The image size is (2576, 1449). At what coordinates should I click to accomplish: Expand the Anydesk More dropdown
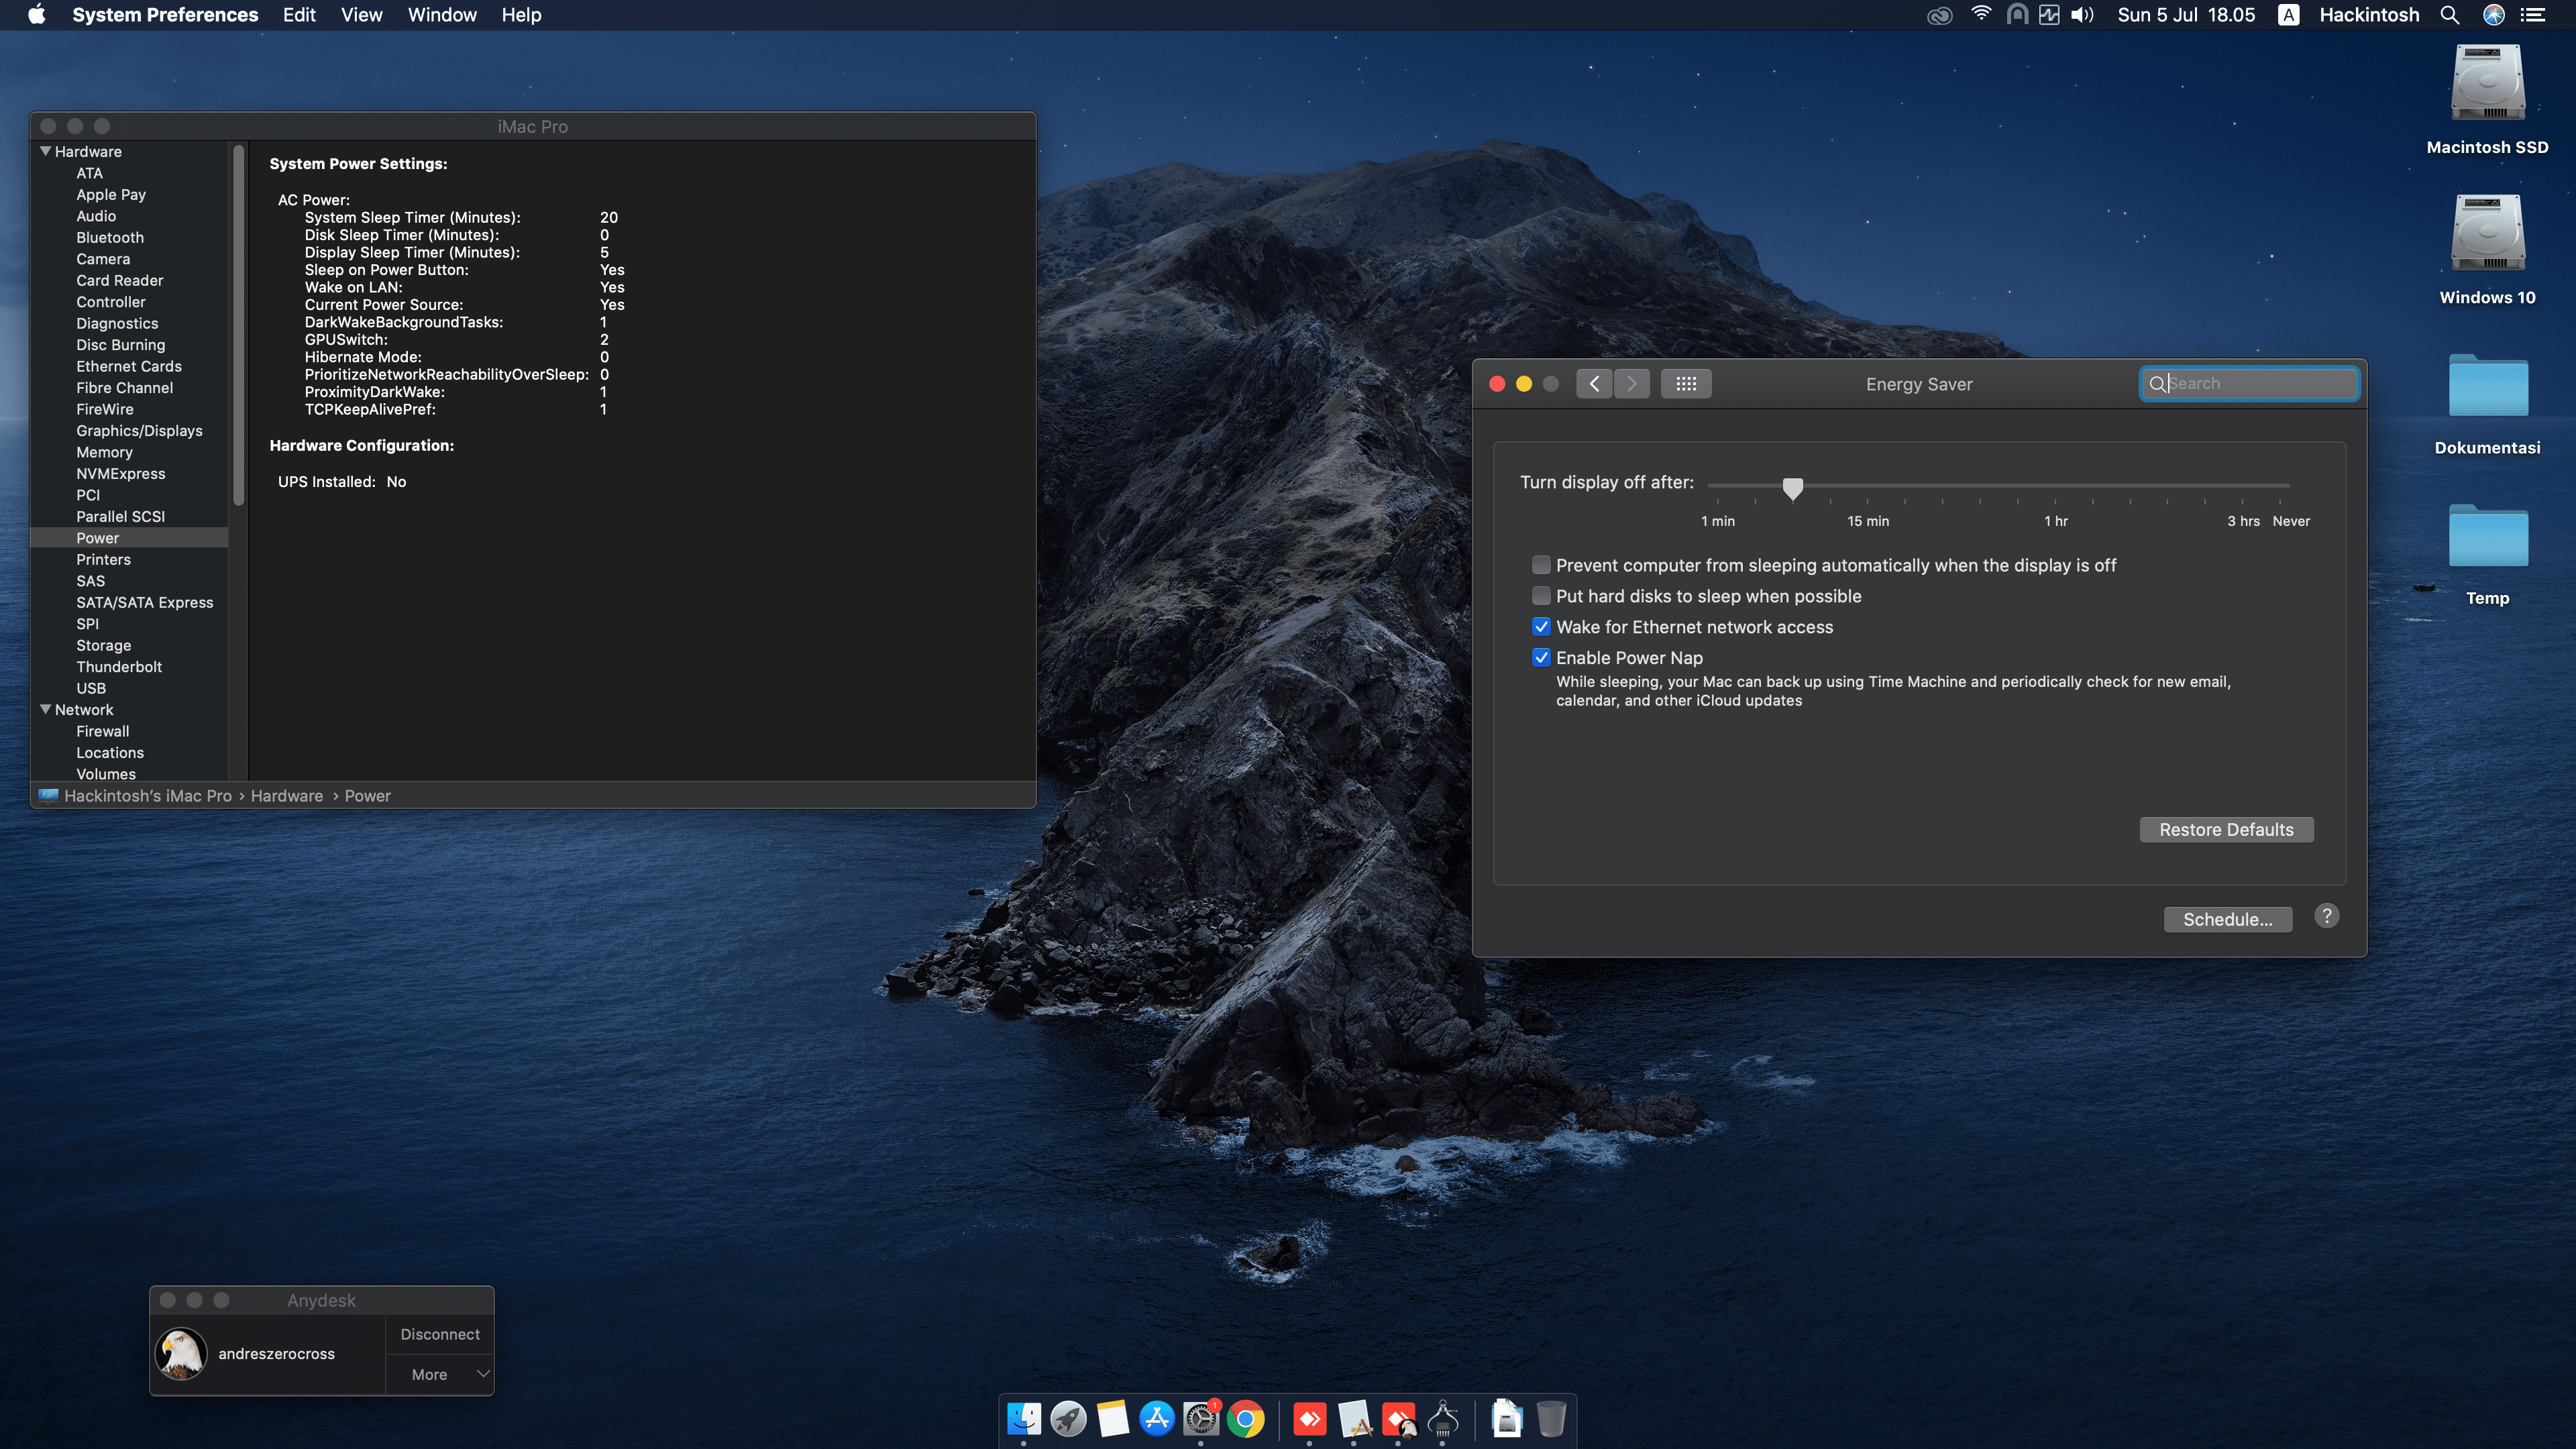(x=440, y=1374)
